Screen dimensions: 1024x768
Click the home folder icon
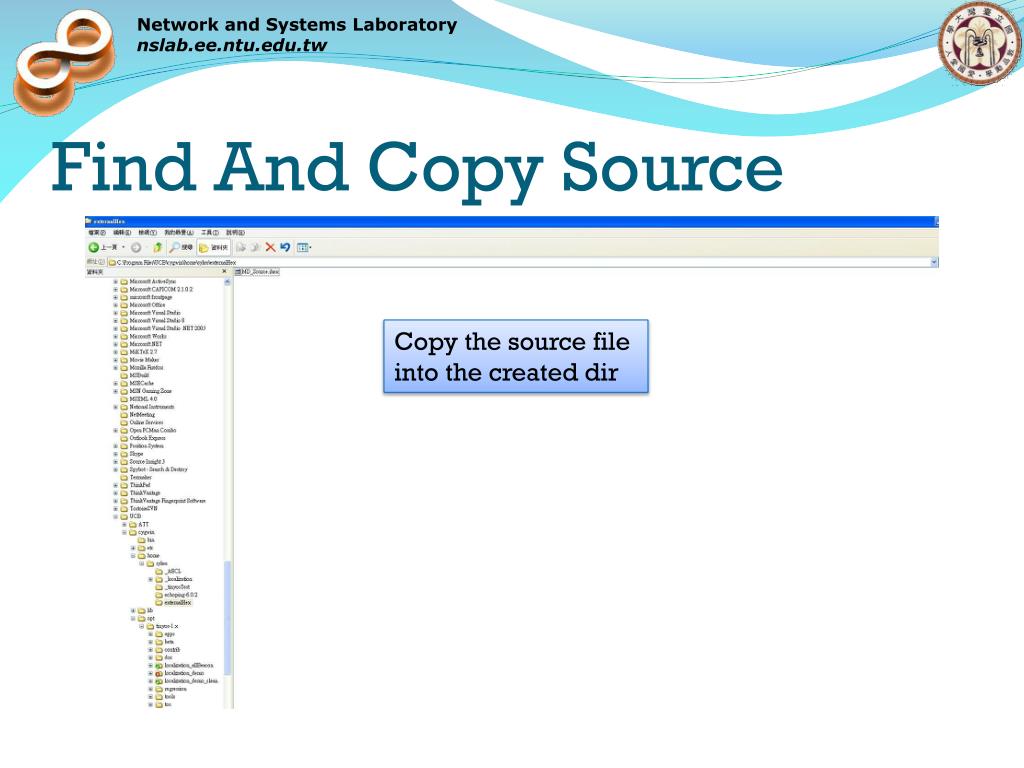pyautogui.click(x=141, y=556)
